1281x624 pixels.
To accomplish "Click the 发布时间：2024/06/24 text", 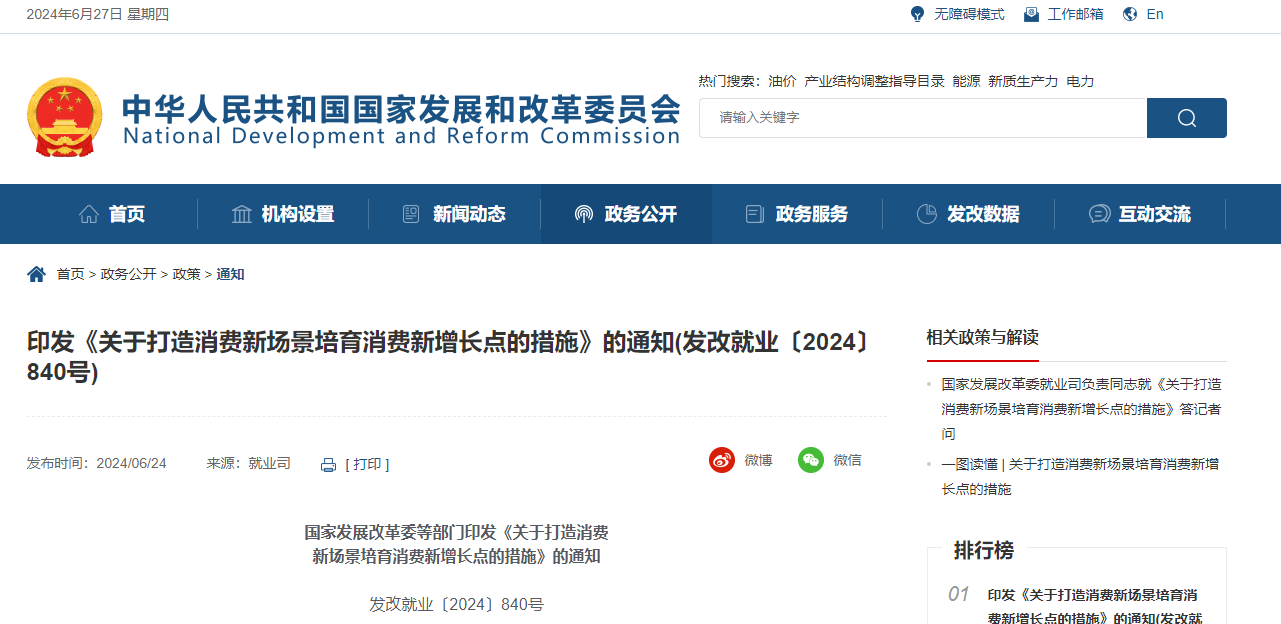I will tap(97, 463).
